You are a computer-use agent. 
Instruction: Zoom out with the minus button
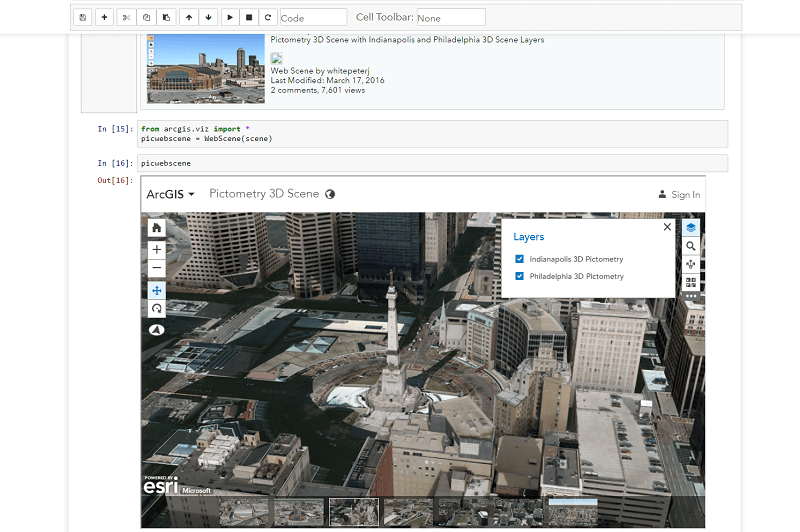pos(157,268)
